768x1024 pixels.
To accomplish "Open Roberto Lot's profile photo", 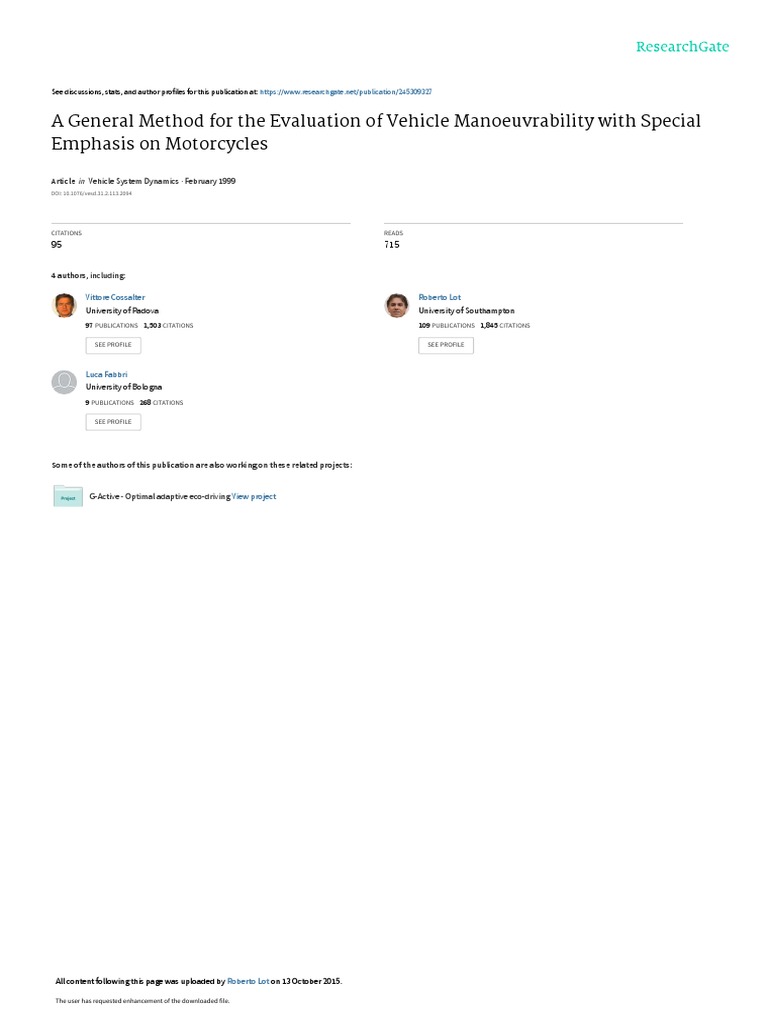I will pos(396,305).
